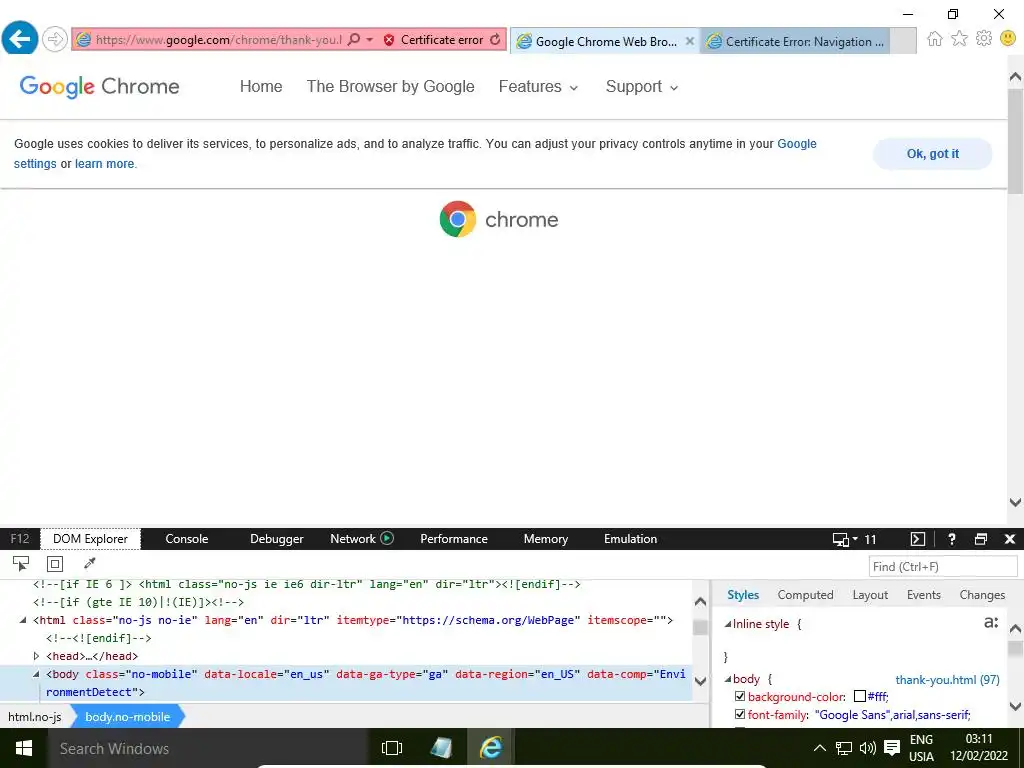Select the DOM Explorer tab

[x=90, y=539]
